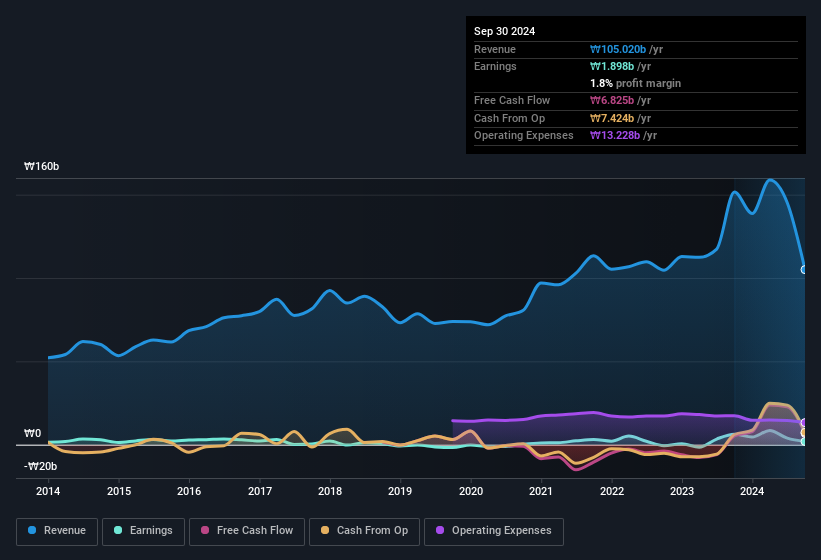Click the 2016 x-axis label
Image resolution: width=821 pixels, height=560 pixels.
tap(189, 491)
